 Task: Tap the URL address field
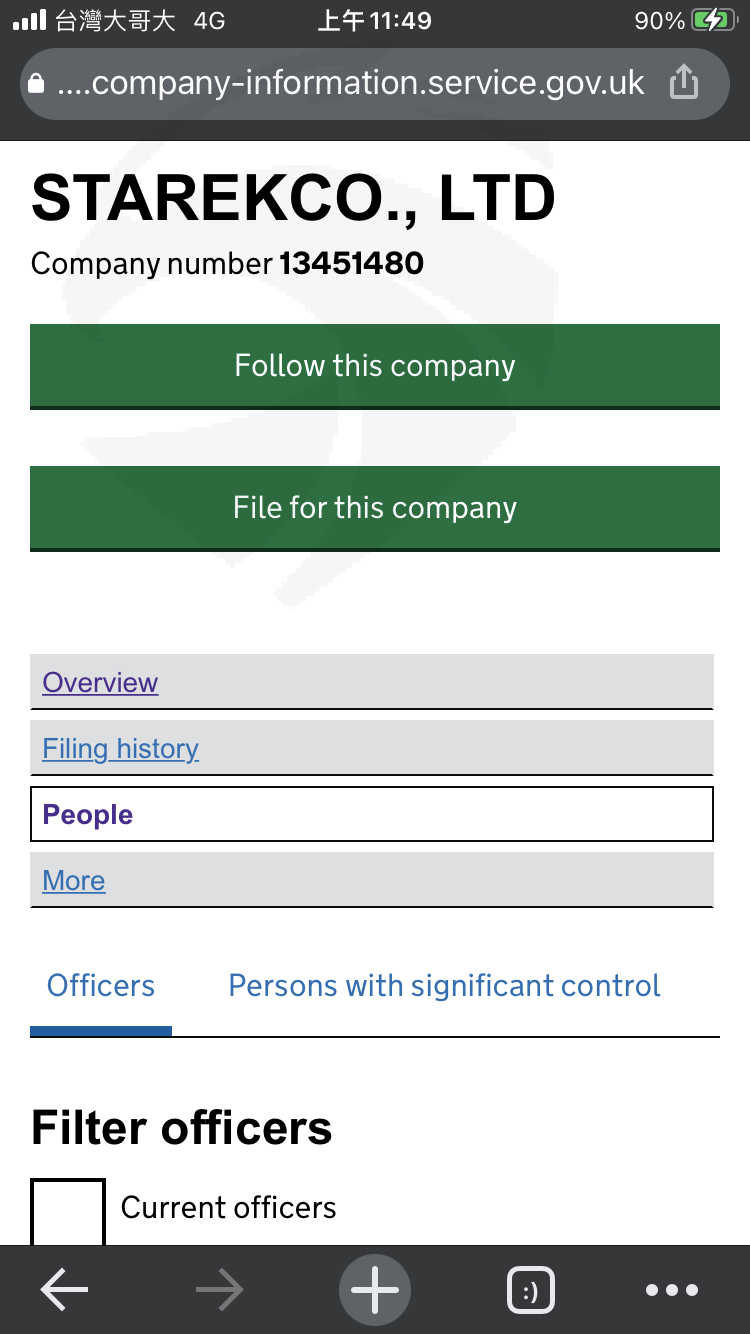click(x=350, y=83)
